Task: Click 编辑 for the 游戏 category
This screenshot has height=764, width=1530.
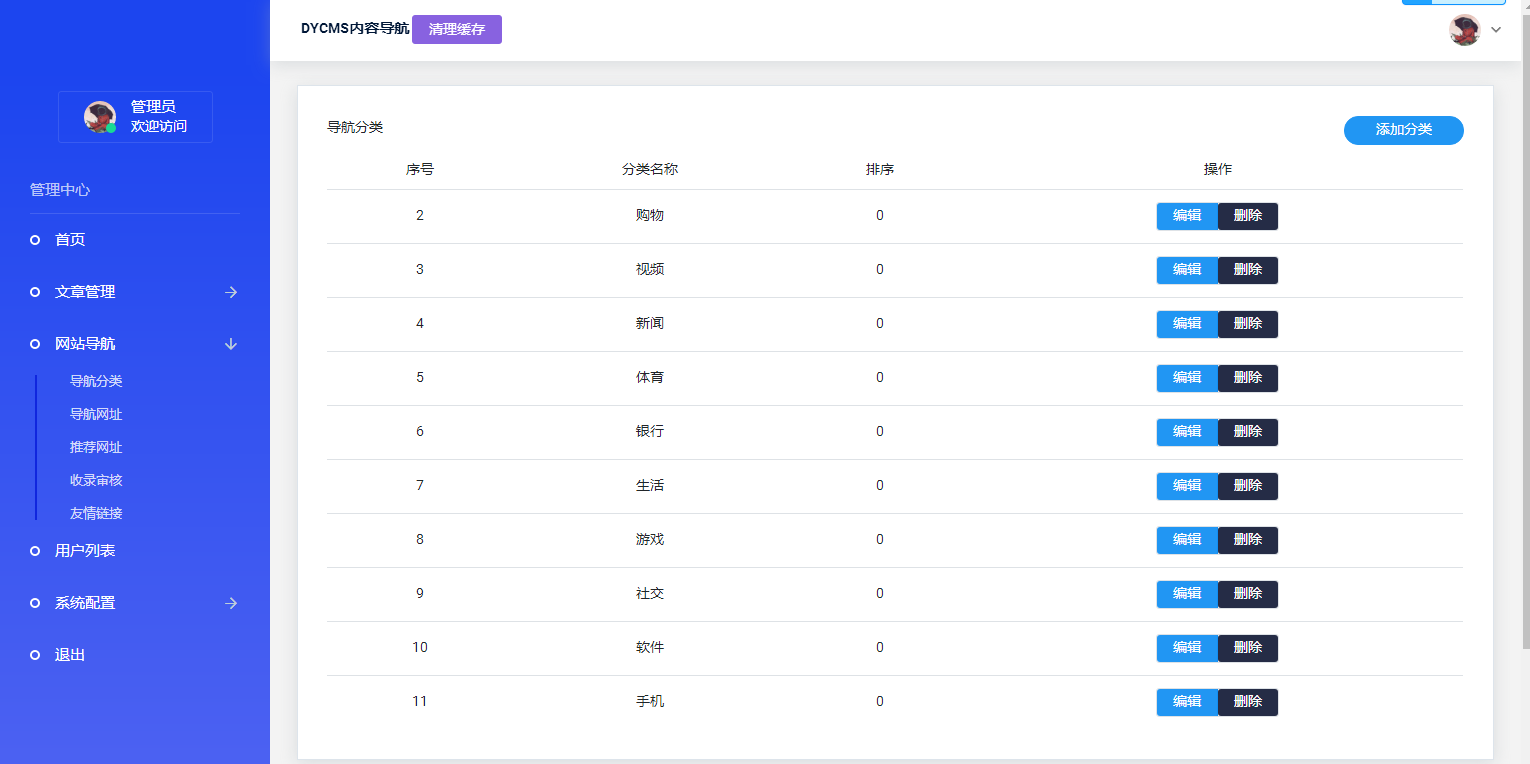Action: pyautogui.click(x=1187, y=540)
